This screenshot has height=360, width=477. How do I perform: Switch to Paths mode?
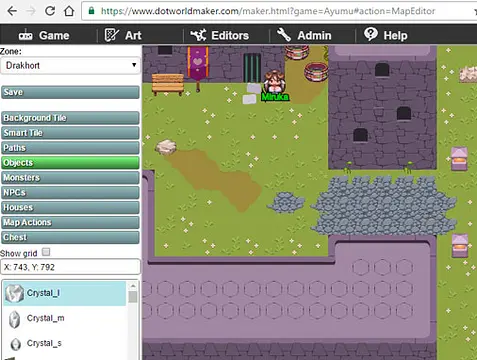click(70, 148)
